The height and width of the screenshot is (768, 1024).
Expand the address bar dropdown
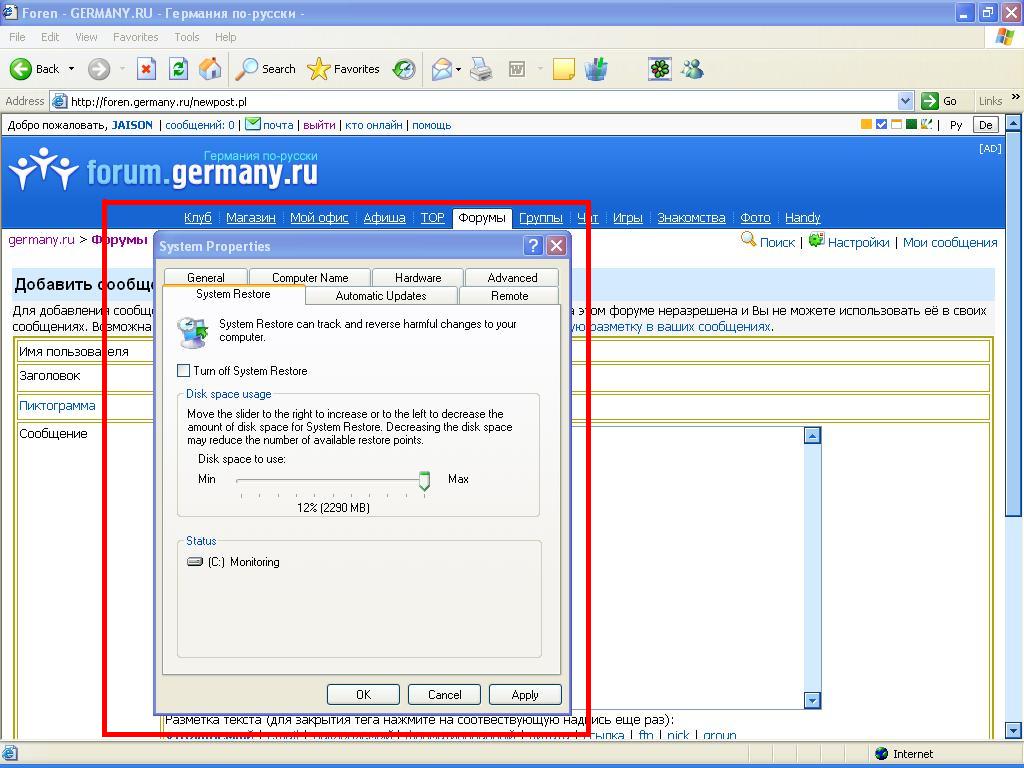click(x=905, y=101)
